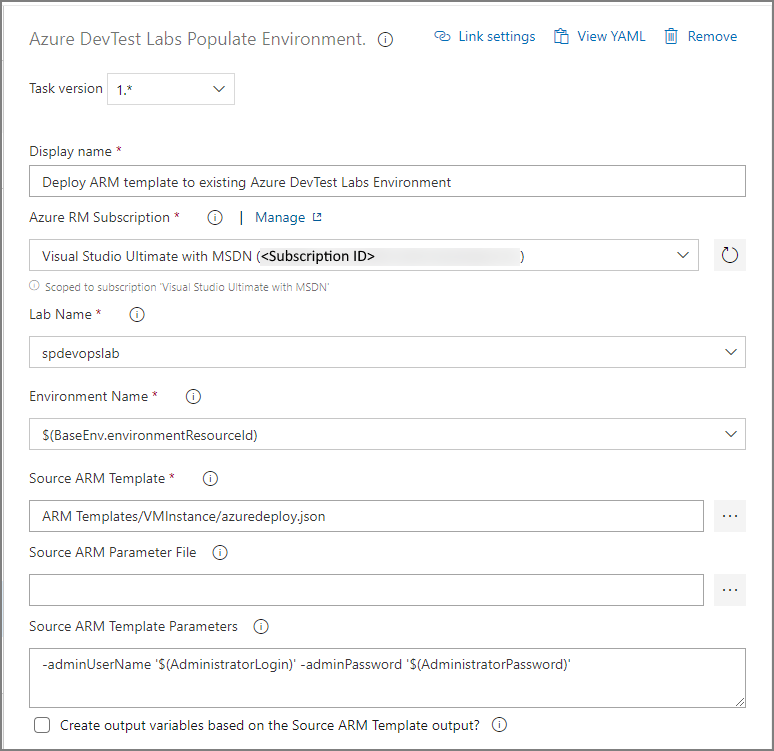
Task: Click the trash can Remove icon
Action: coord(671,37)
